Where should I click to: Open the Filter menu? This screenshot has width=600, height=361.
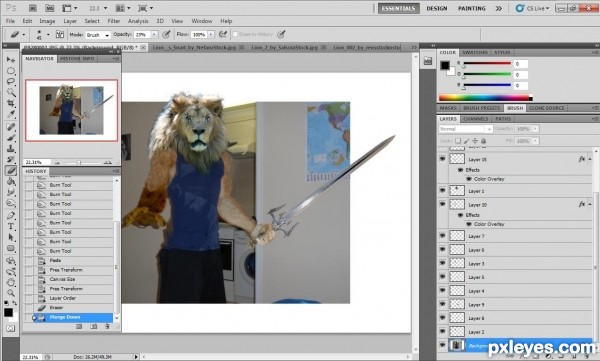pos(114,21)
